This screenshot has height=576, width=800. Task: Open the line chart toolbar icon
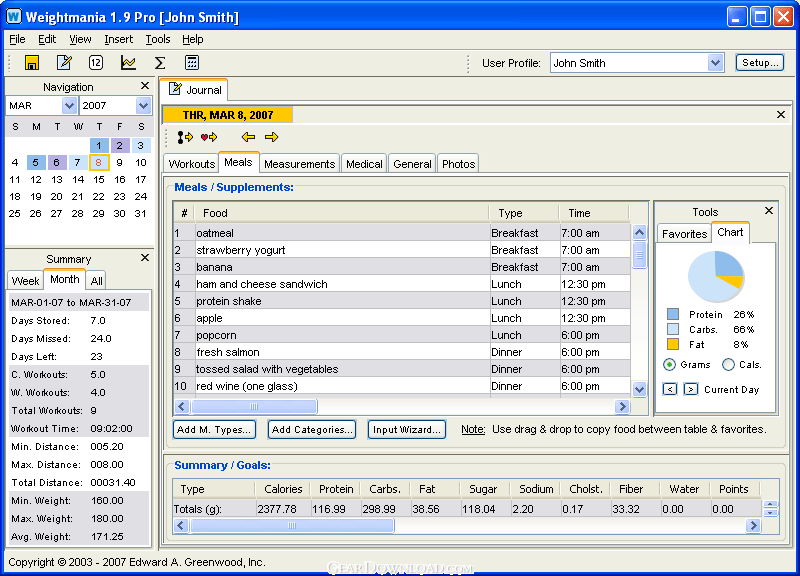(128, 63)
